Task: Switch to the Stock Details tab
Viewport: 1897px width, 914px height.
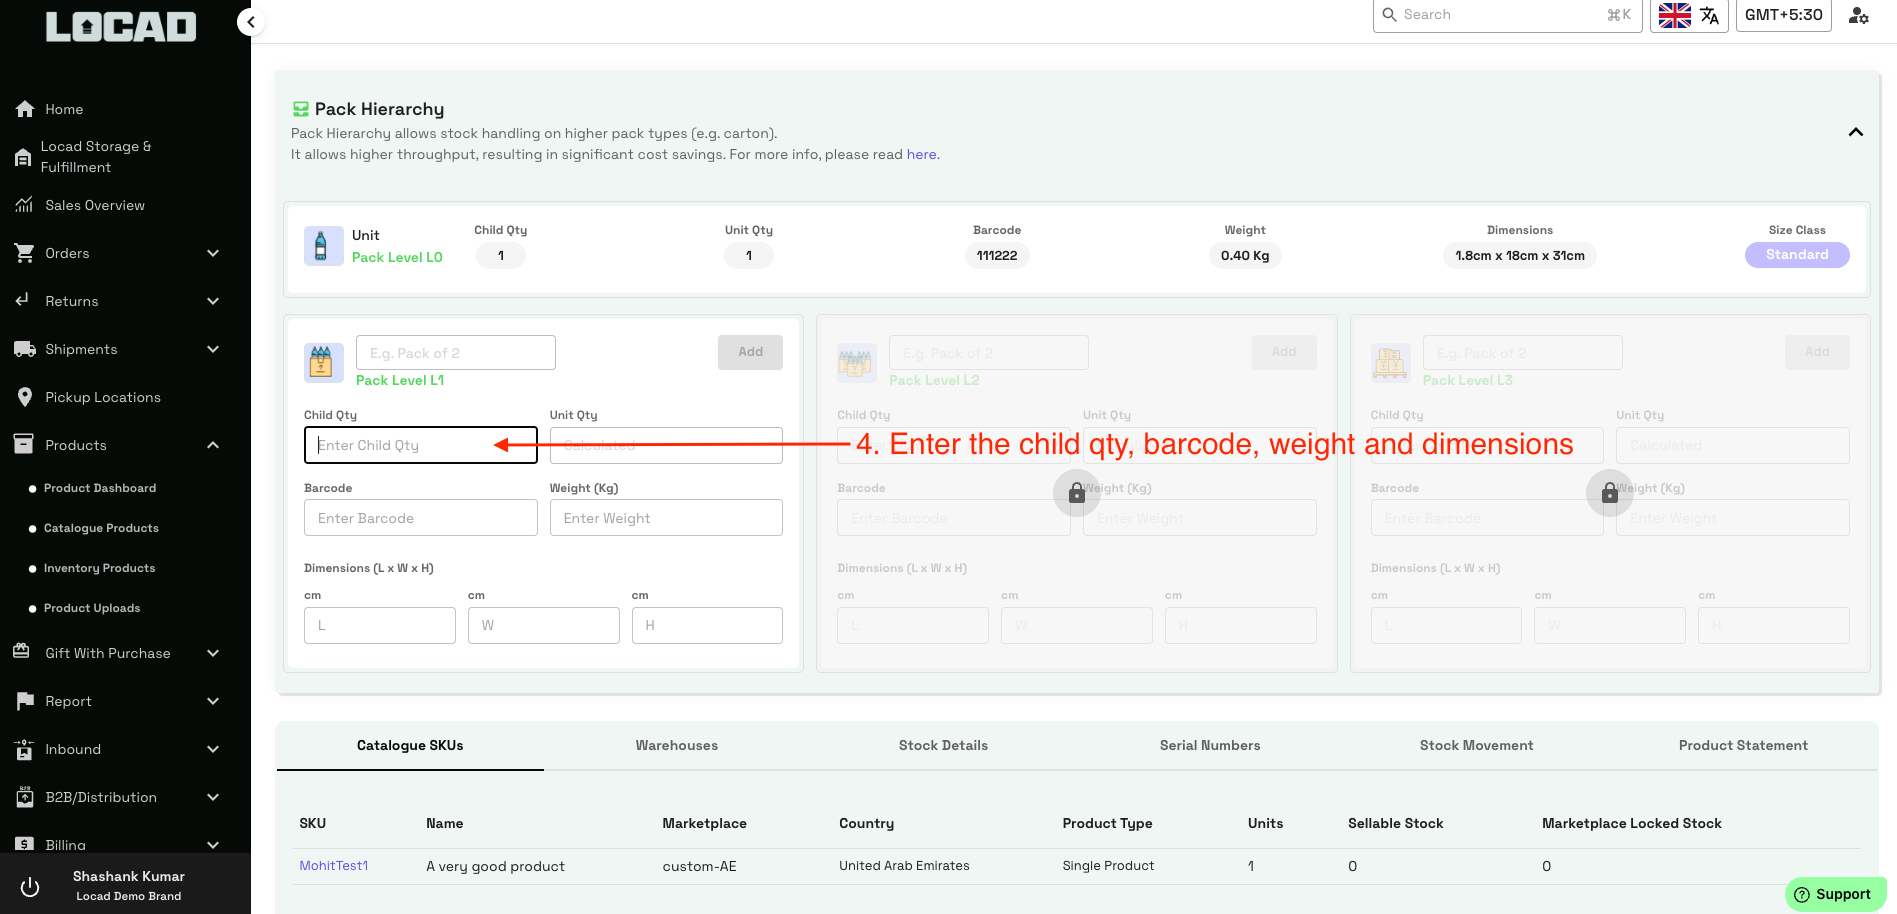Action: pos(943,745)
